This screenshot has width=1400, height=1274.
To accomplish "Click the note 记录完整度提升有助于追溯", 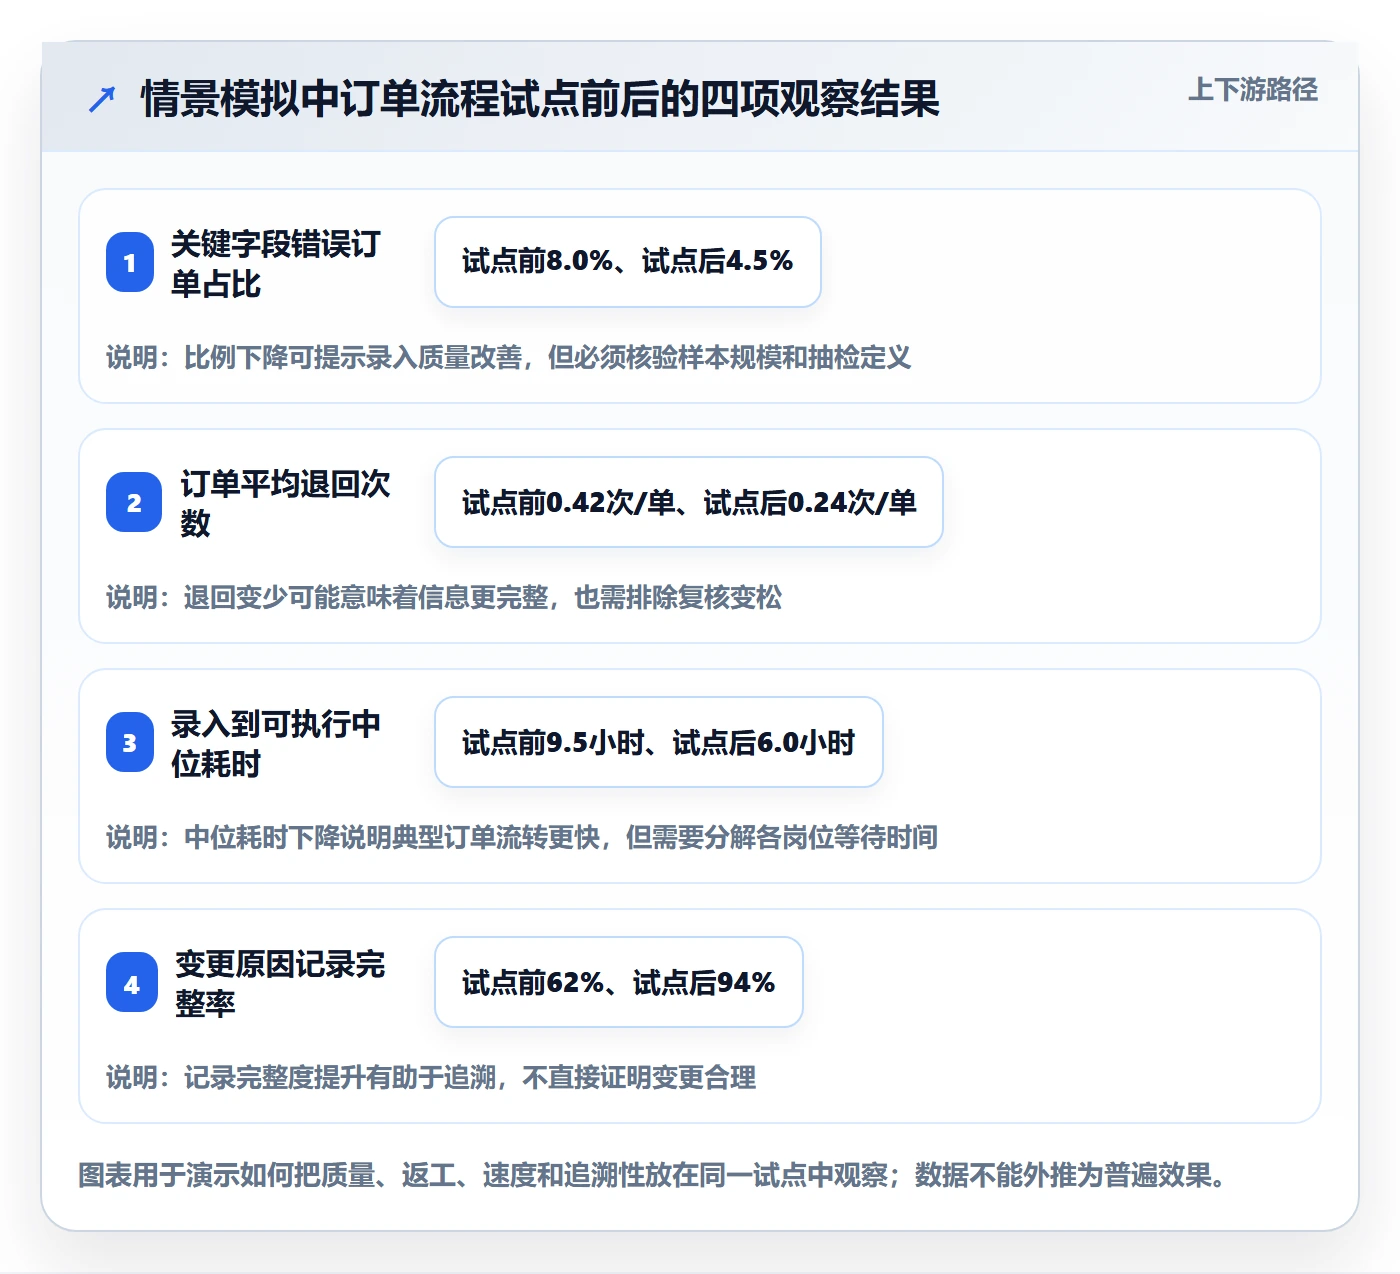I will (x=340, y=1078).
